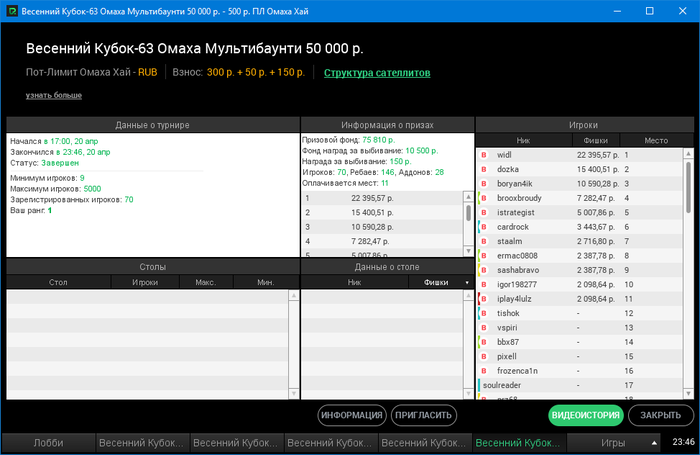Click the bounty icon beside tishok

point(483,313)
